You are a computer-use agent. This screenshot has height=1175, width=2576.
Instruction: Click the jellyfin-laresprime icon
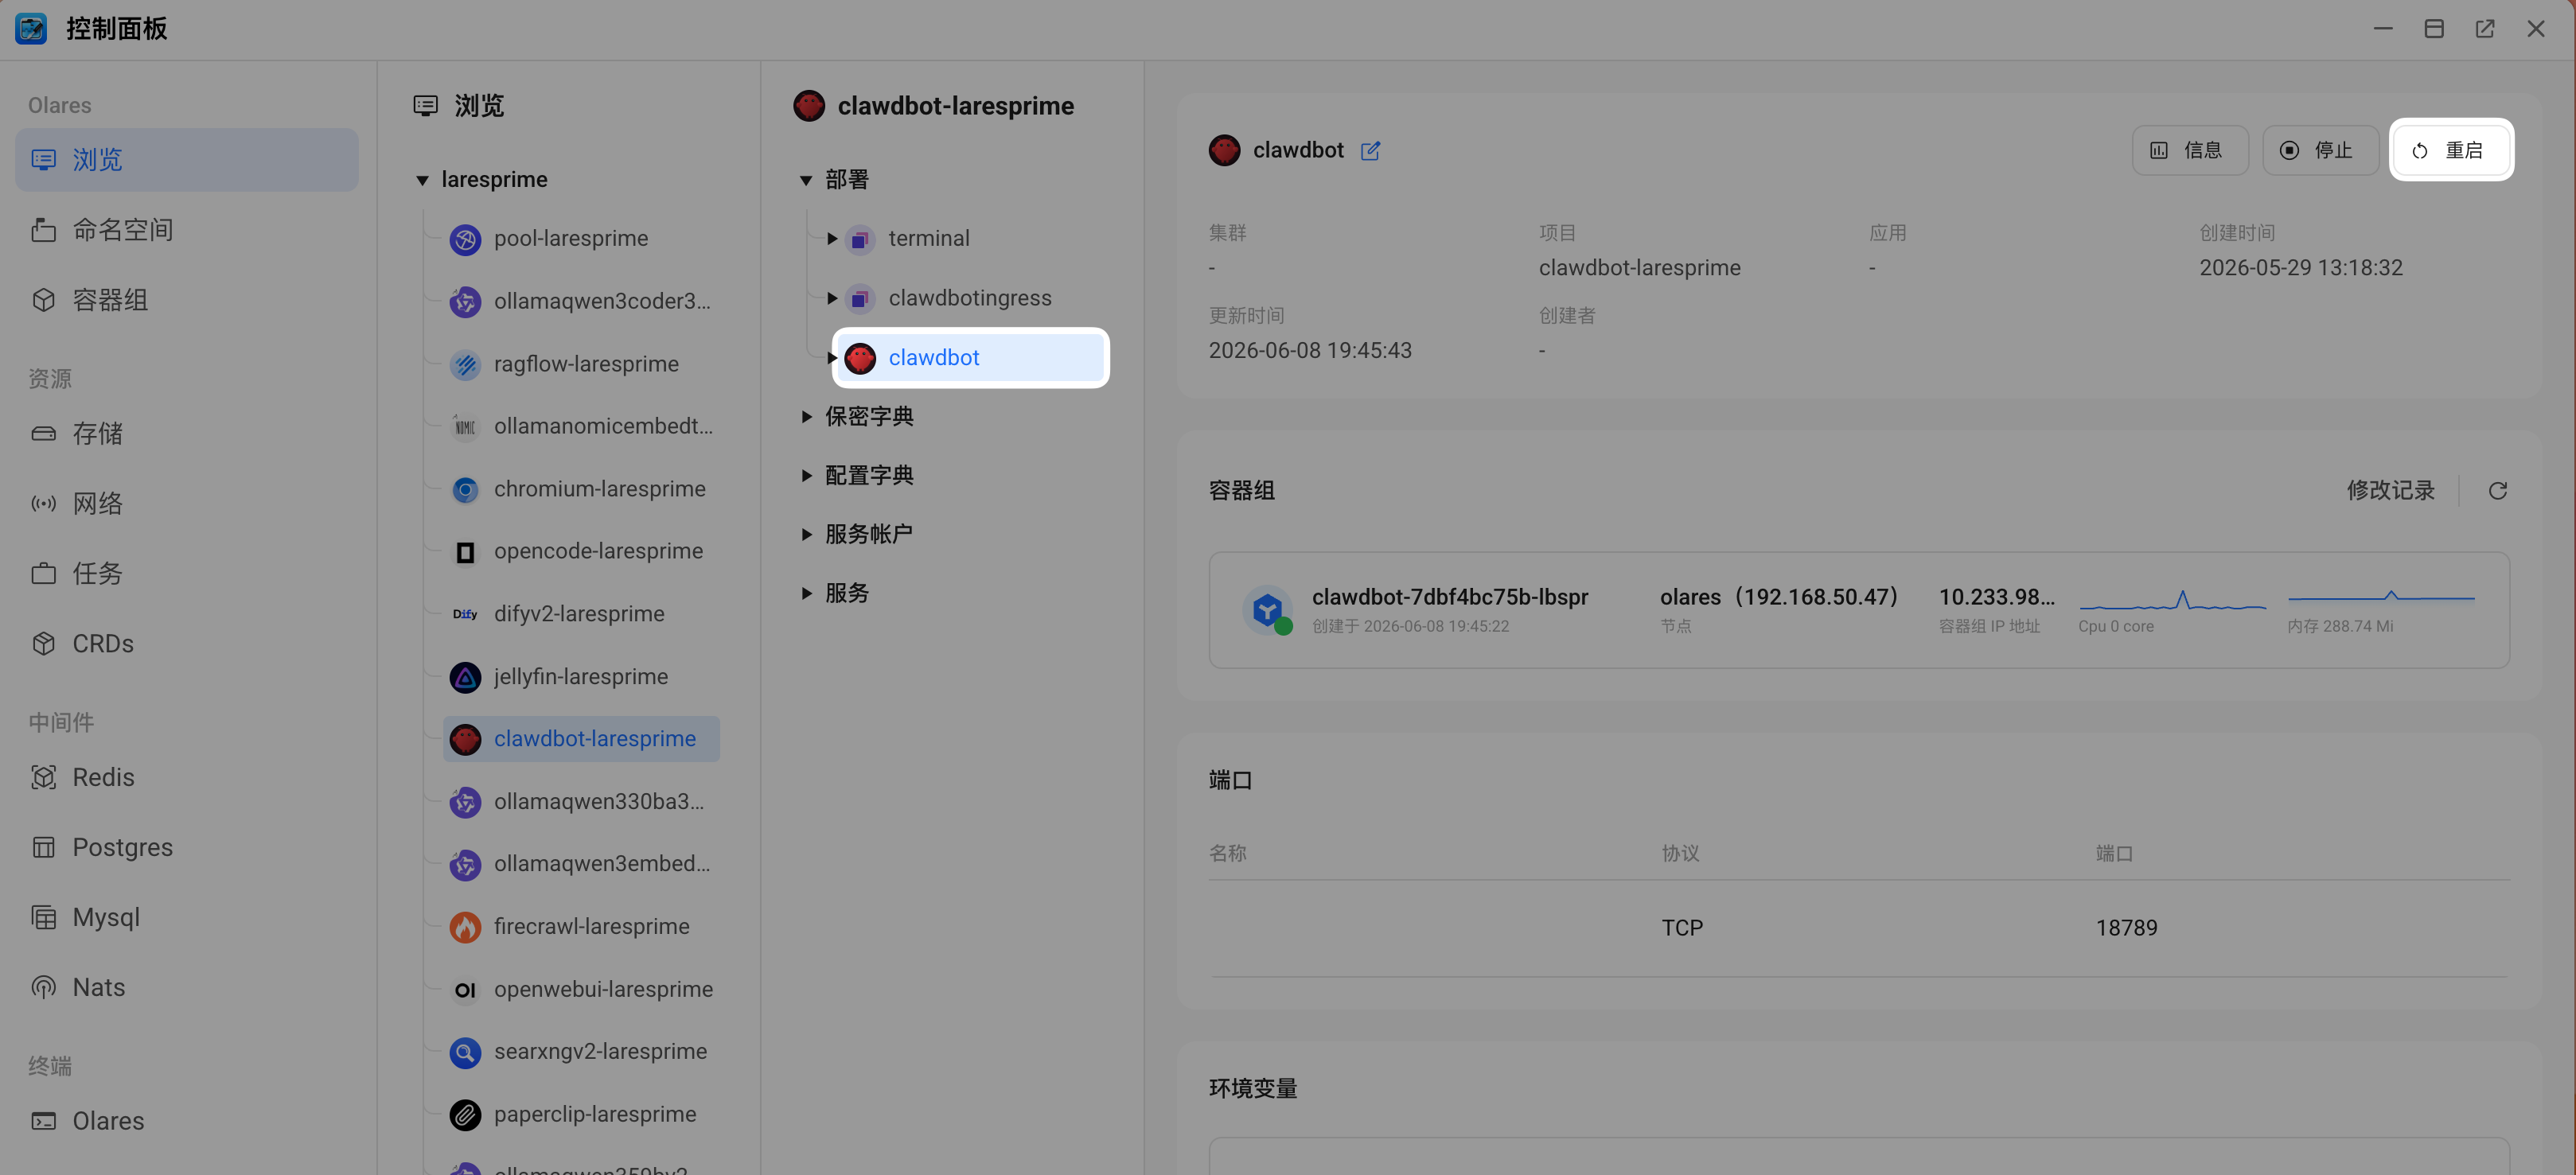[x=465, y=677]
